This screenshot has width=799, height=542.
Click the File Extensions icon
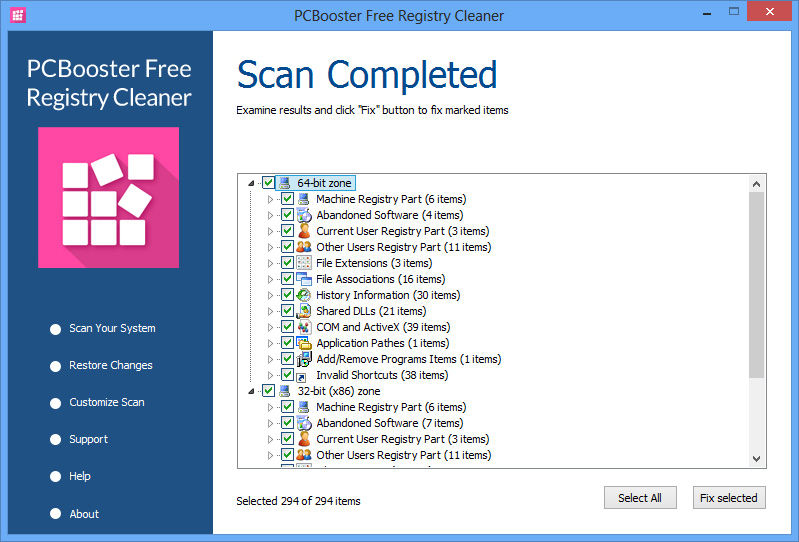click(x=304, y=263)
